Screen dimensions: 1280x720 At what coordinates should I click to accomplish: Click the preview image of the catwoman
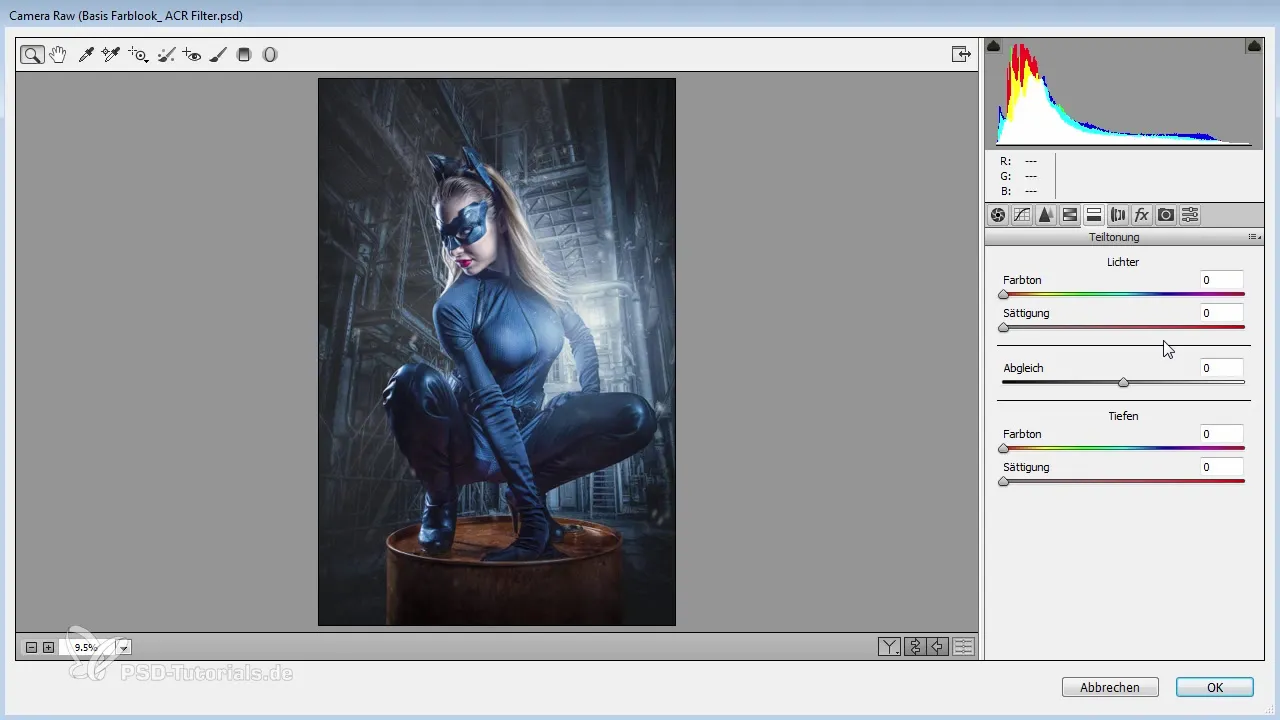(x=497, y=352)
